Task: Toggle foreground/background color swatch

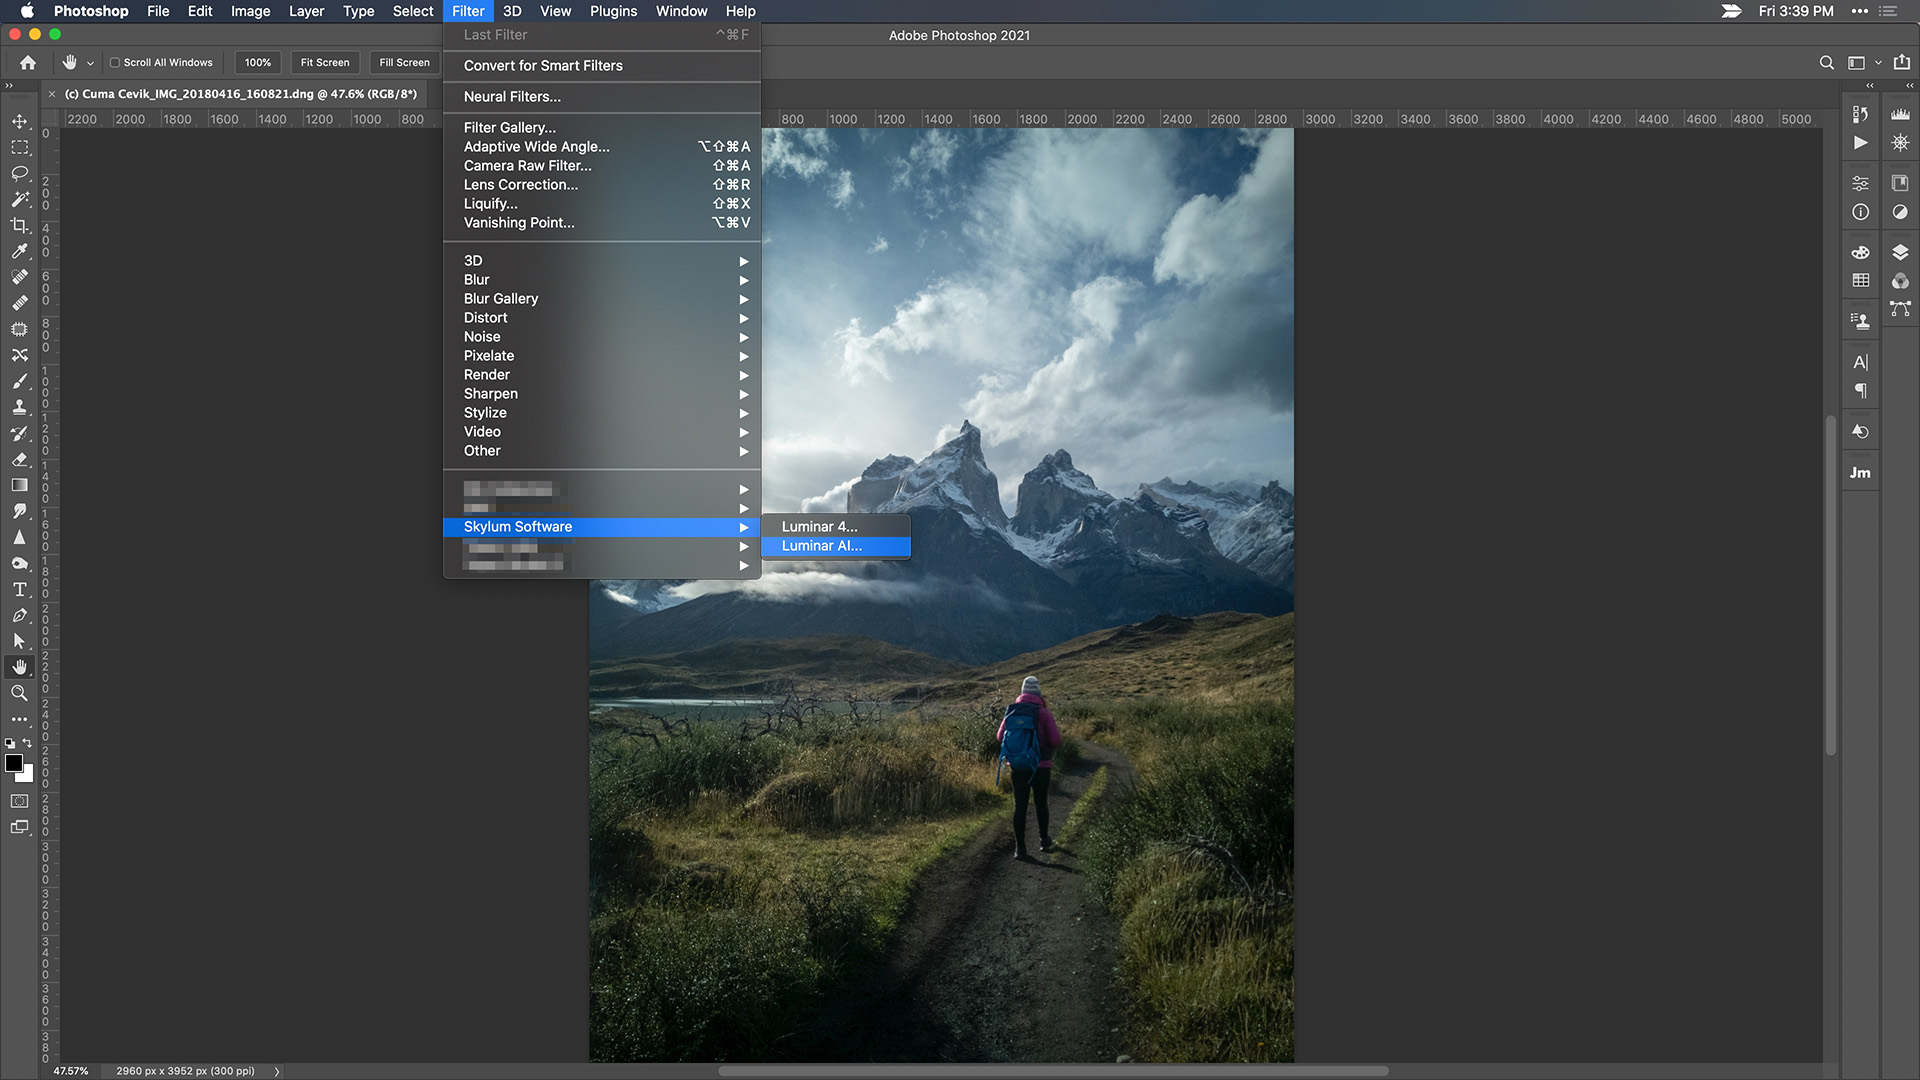Action: (26, 742)
